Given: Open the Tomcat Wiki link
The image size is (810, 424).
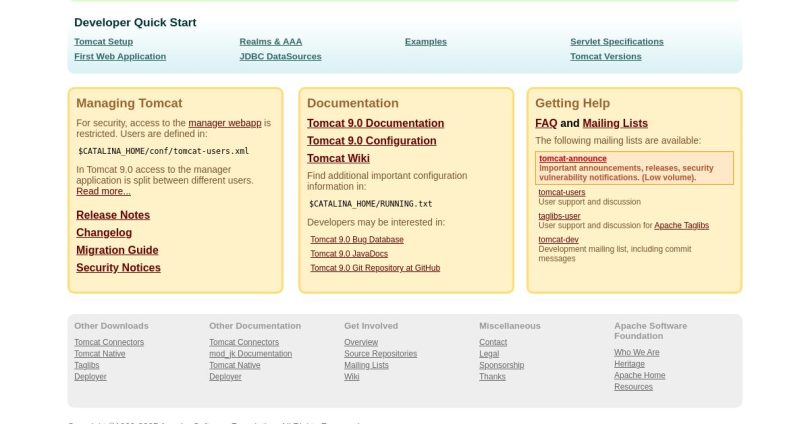Looking at the screenshot, I should [338, 158].
